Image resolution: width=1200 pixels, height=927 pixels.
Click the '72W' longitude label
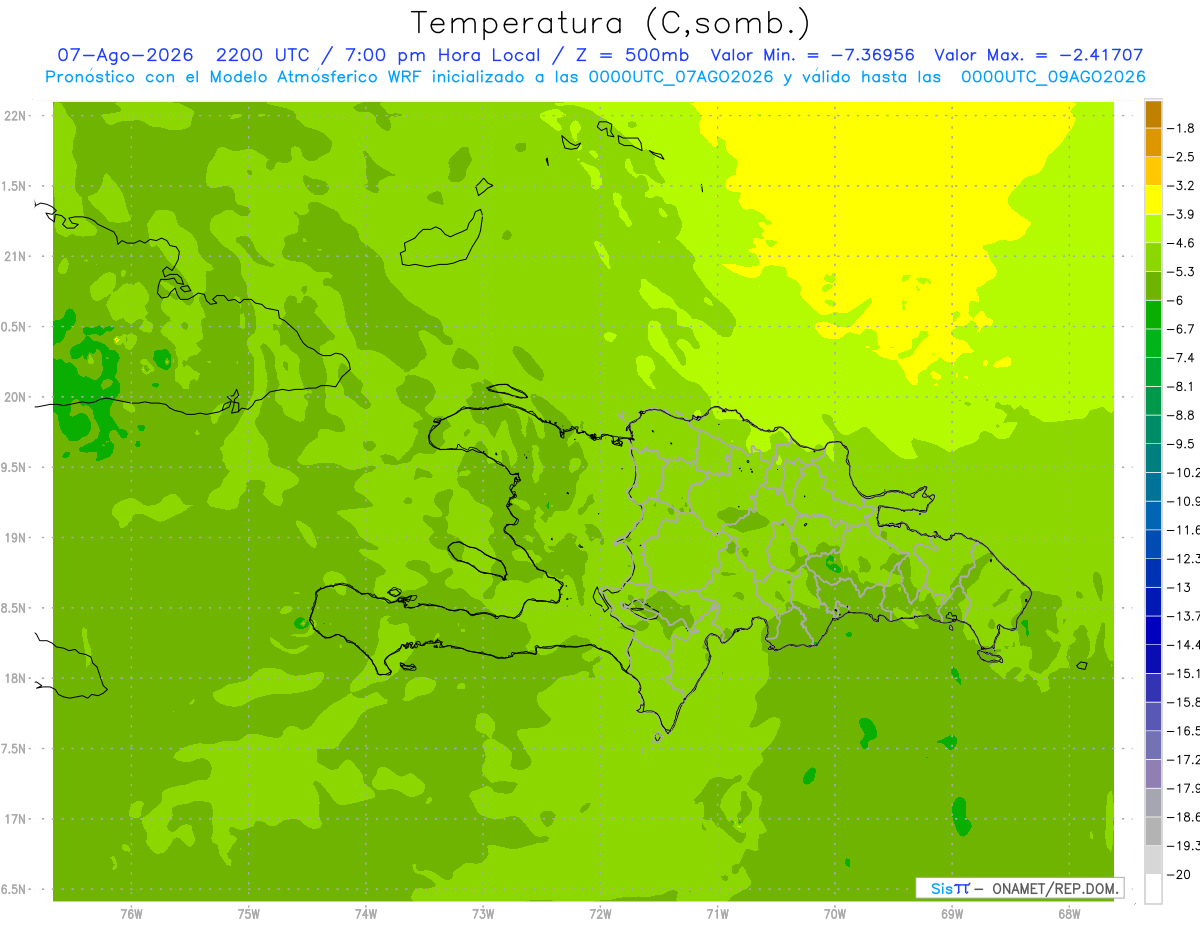[x=600, y=913]
